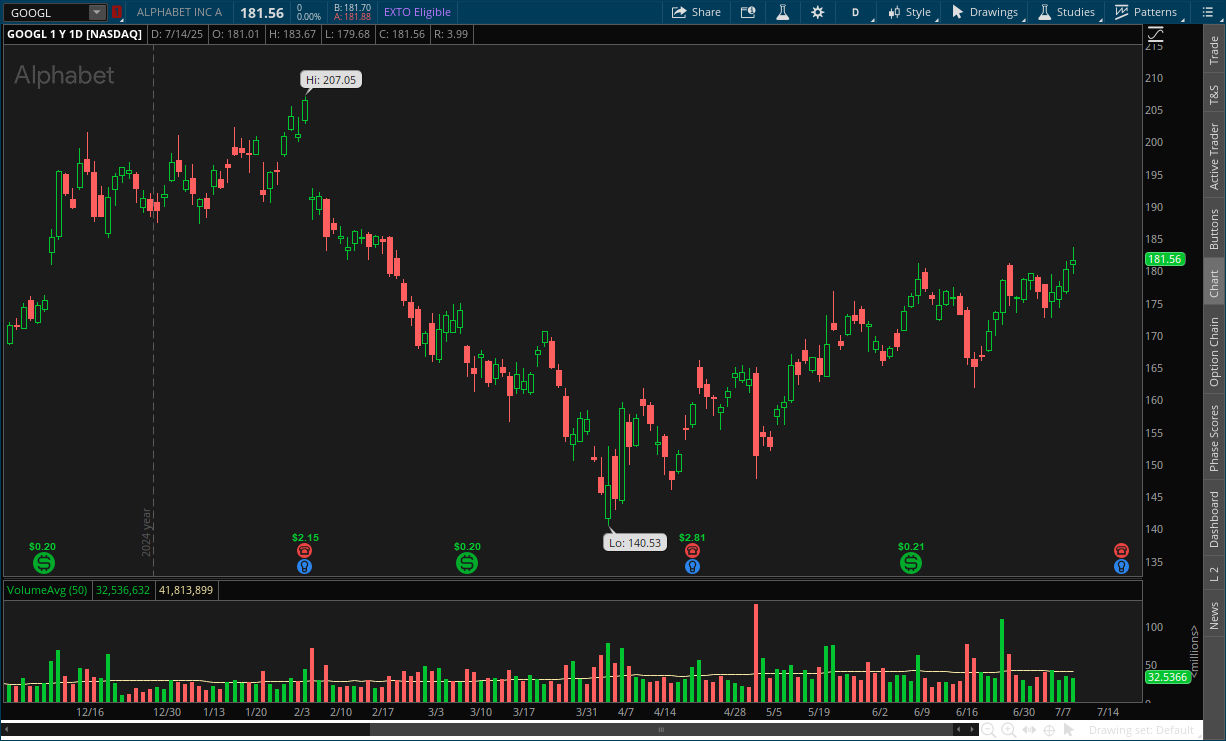1226x741 pixels.
Task: Click the order entry tools icon
Action: coord(748,12)
